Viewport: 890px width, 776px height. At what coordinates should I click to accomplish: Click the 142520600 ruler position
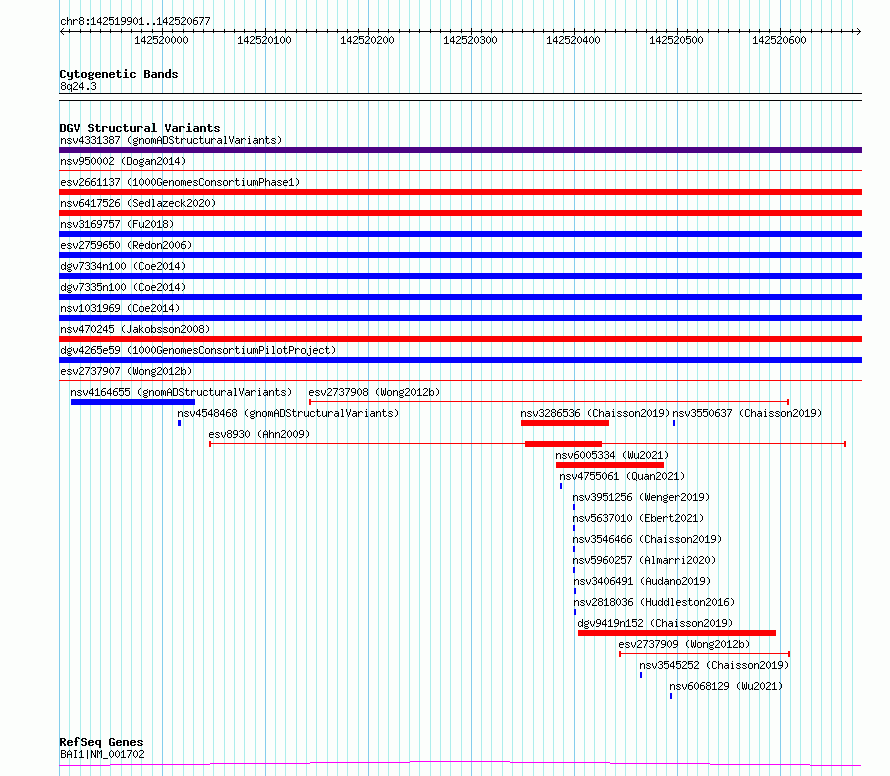pos(779,40)
